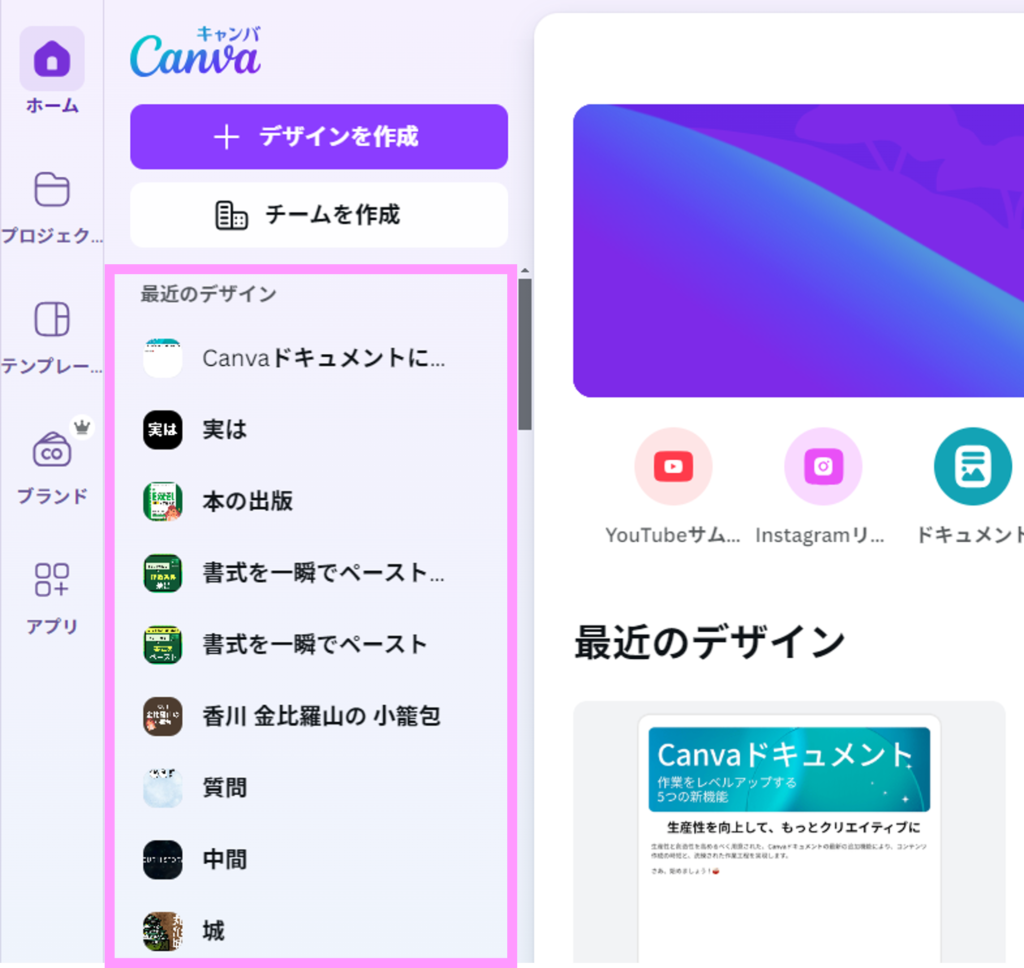The image size is (1024, 968).
Task: Open the Apps icon in sidebar
Action: coord(52,579)
